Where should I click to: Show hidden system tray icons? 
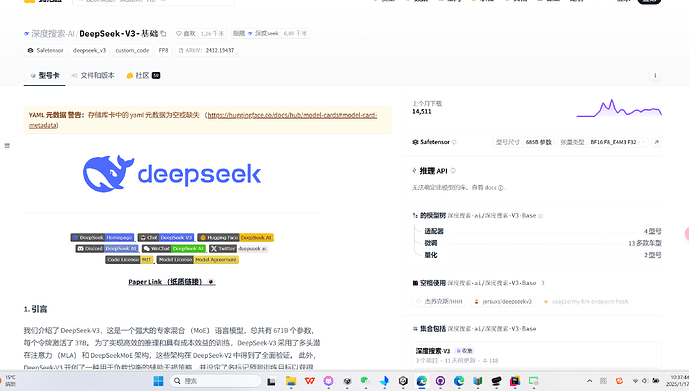click(x=589, y=381)
